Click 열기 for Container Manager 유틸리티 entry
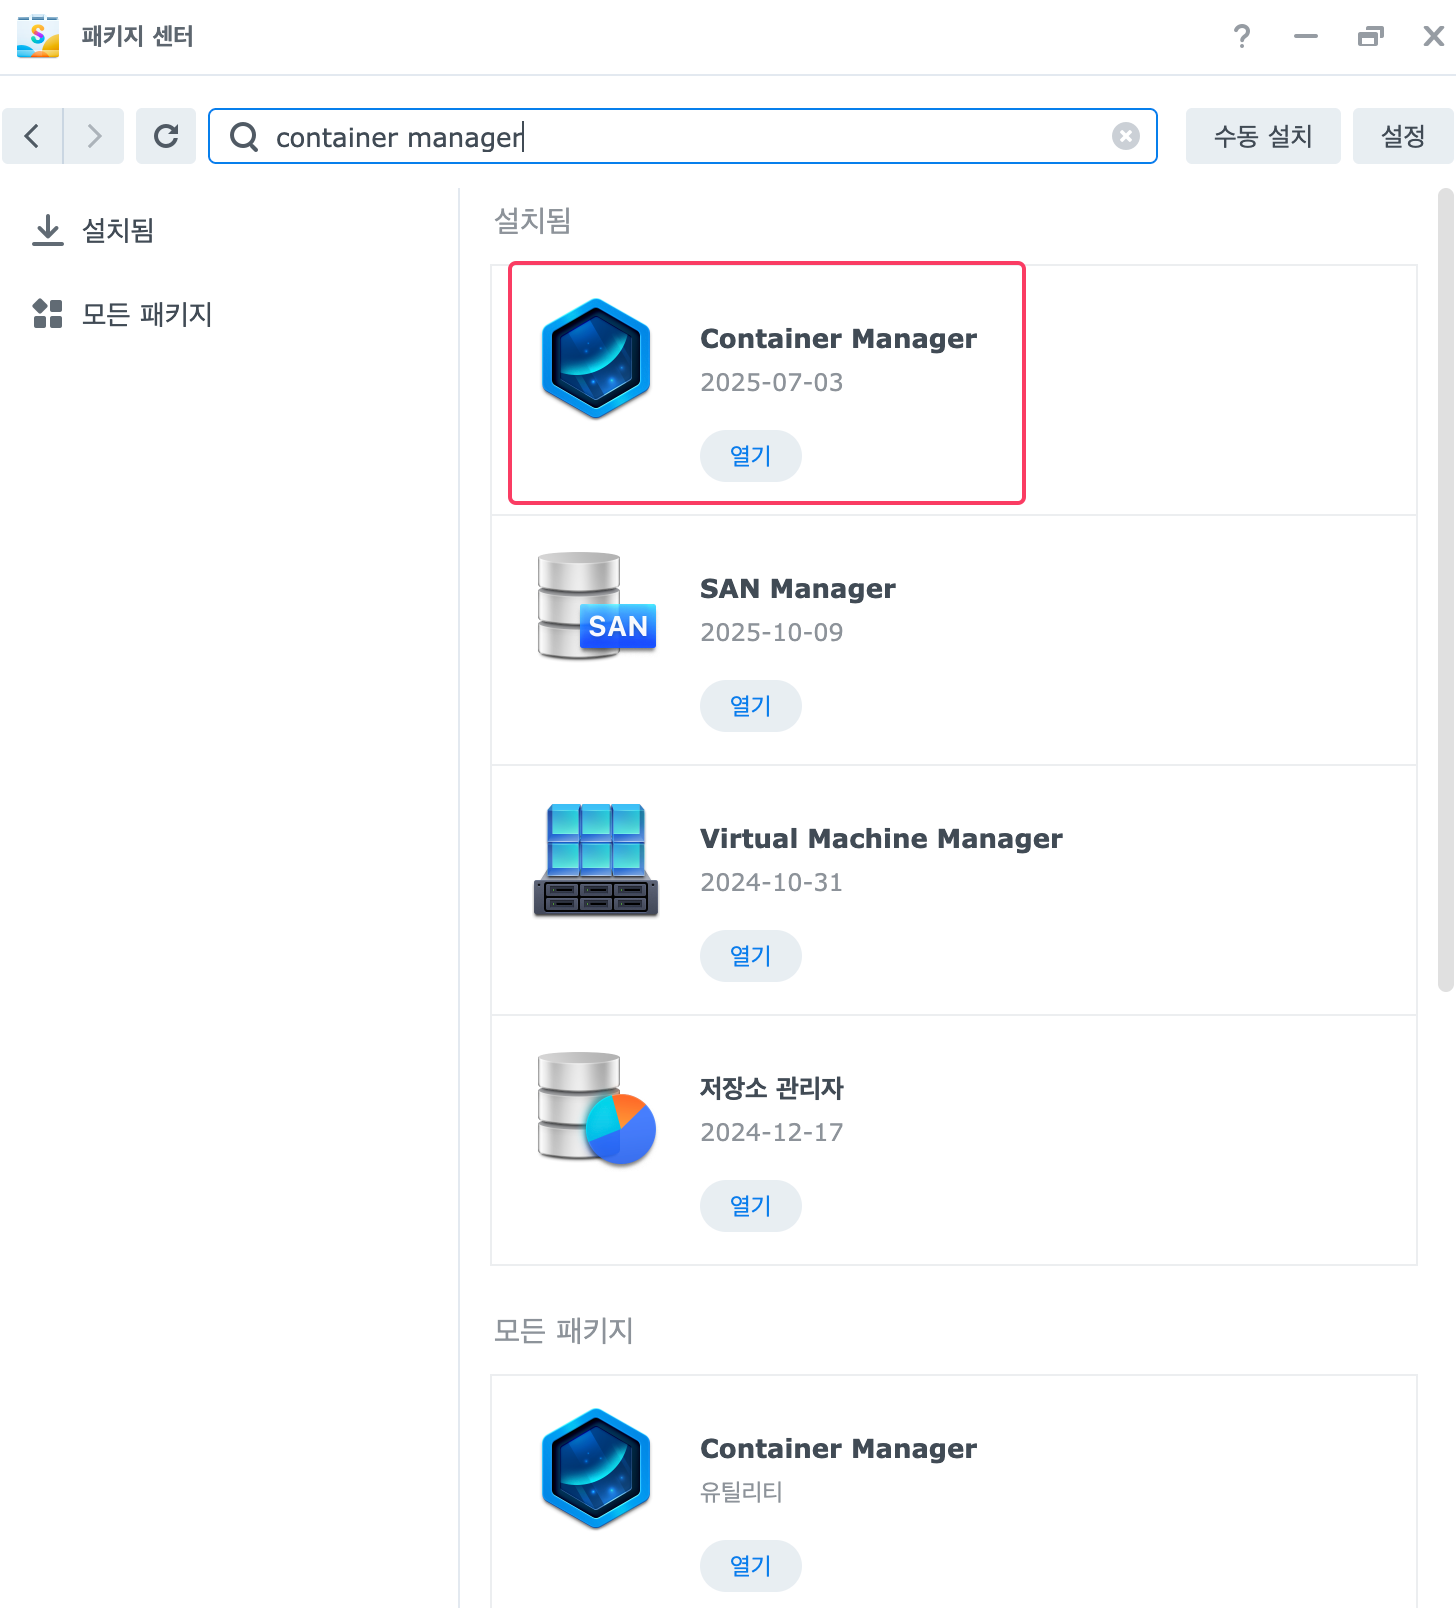 coord(750,1566)
